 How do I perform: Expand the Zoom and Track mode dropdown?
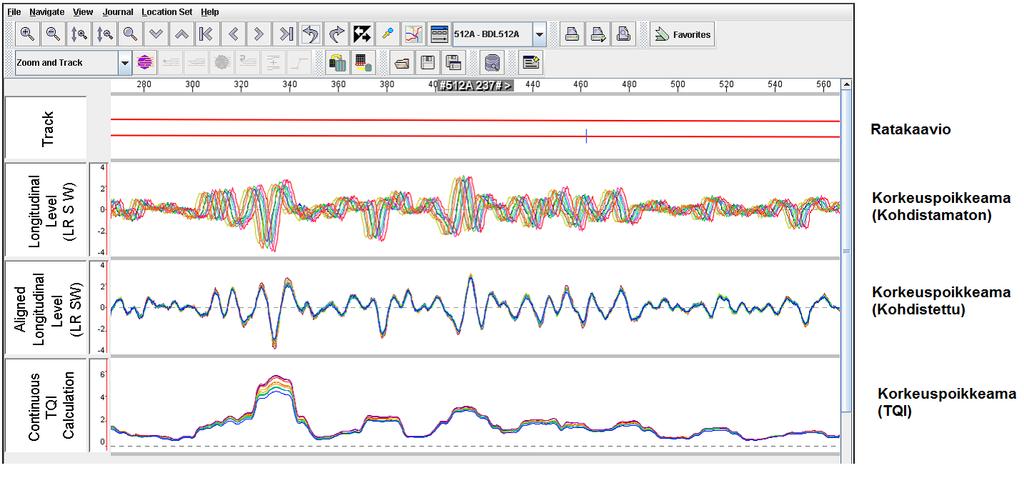pyautogui.click(x=125, y=63)
